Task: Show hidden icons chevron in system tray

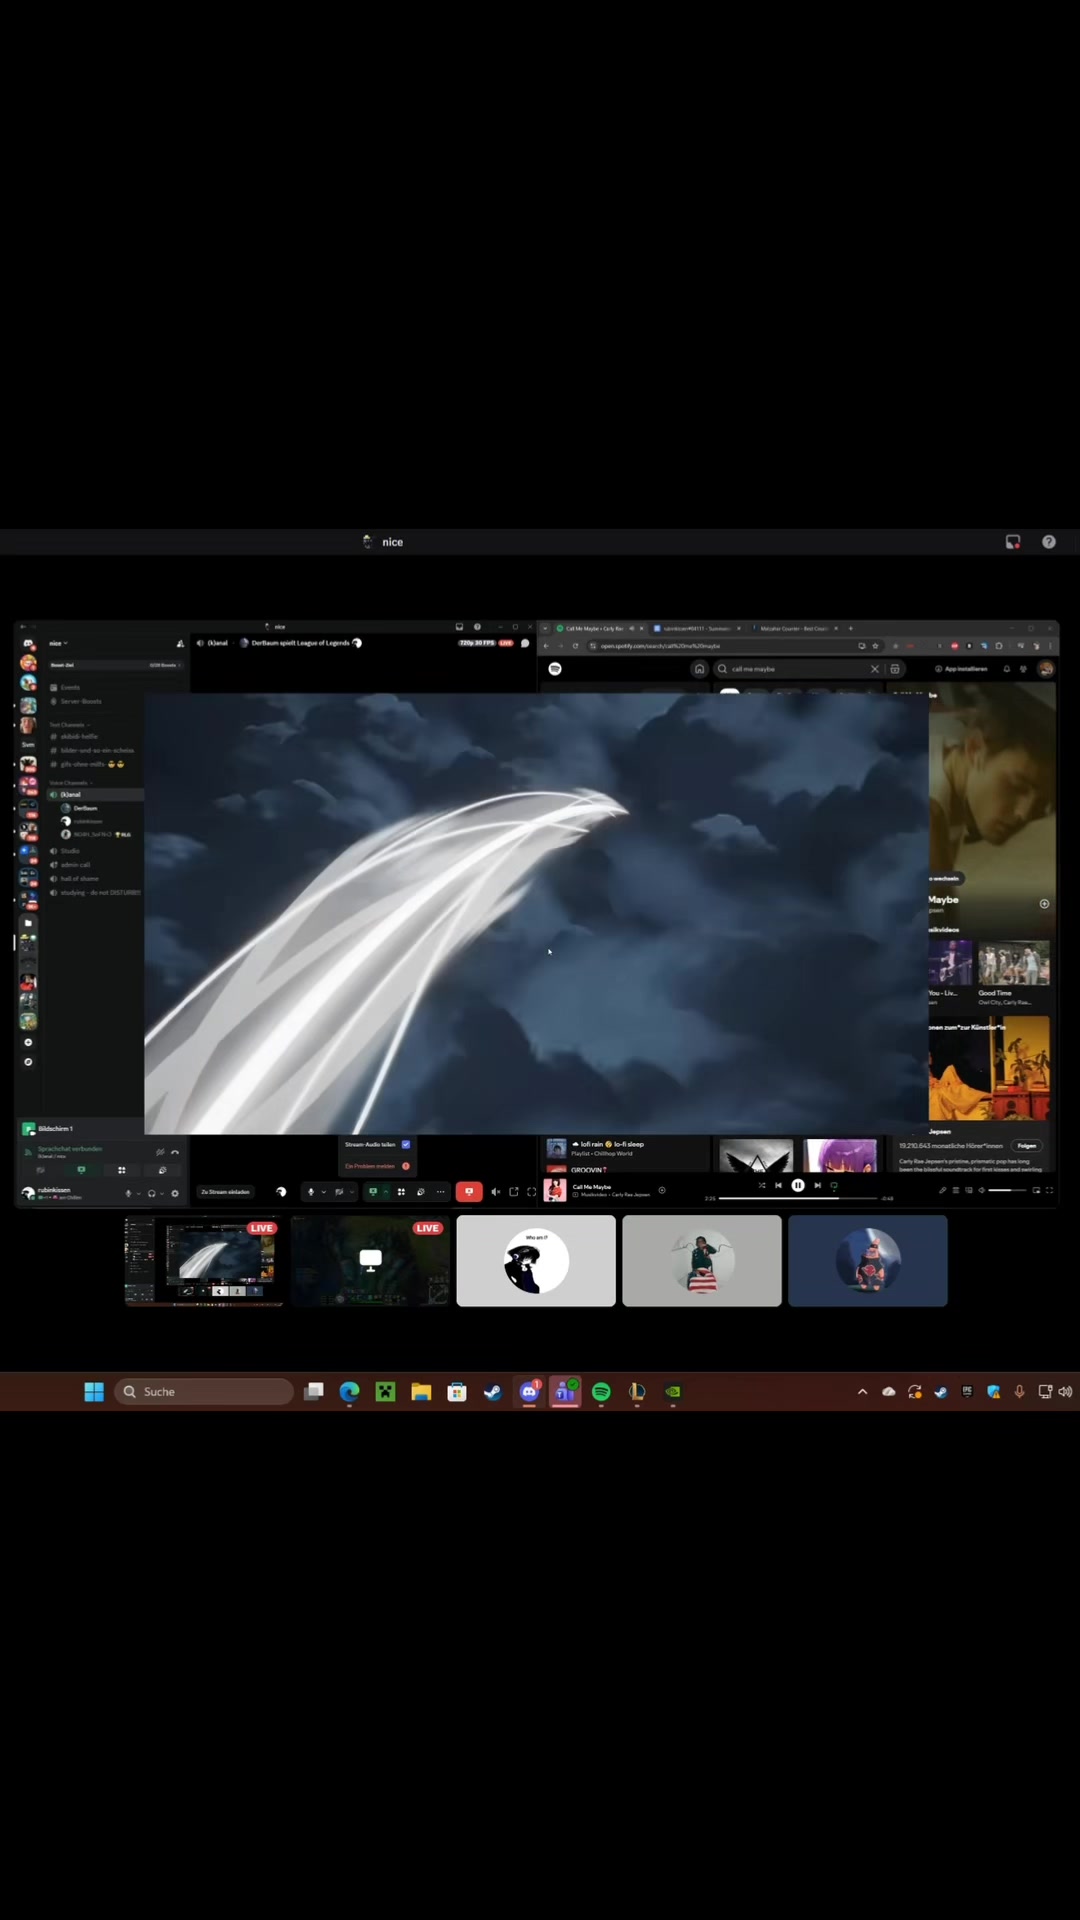Action: tap(862, 1391)
